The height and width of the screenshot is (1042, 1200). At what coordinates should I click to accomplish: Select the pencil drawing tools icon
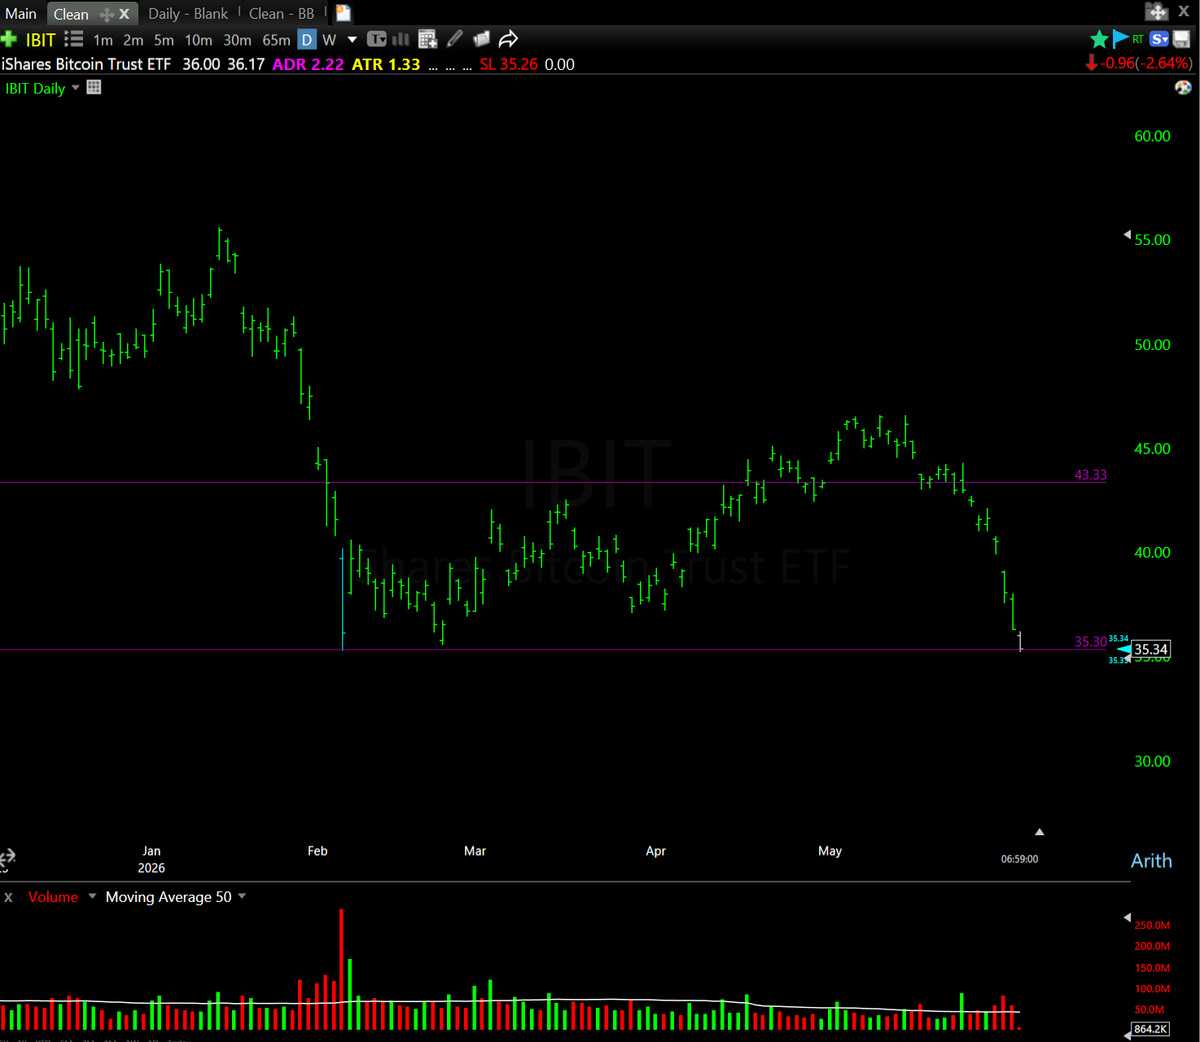455,39
